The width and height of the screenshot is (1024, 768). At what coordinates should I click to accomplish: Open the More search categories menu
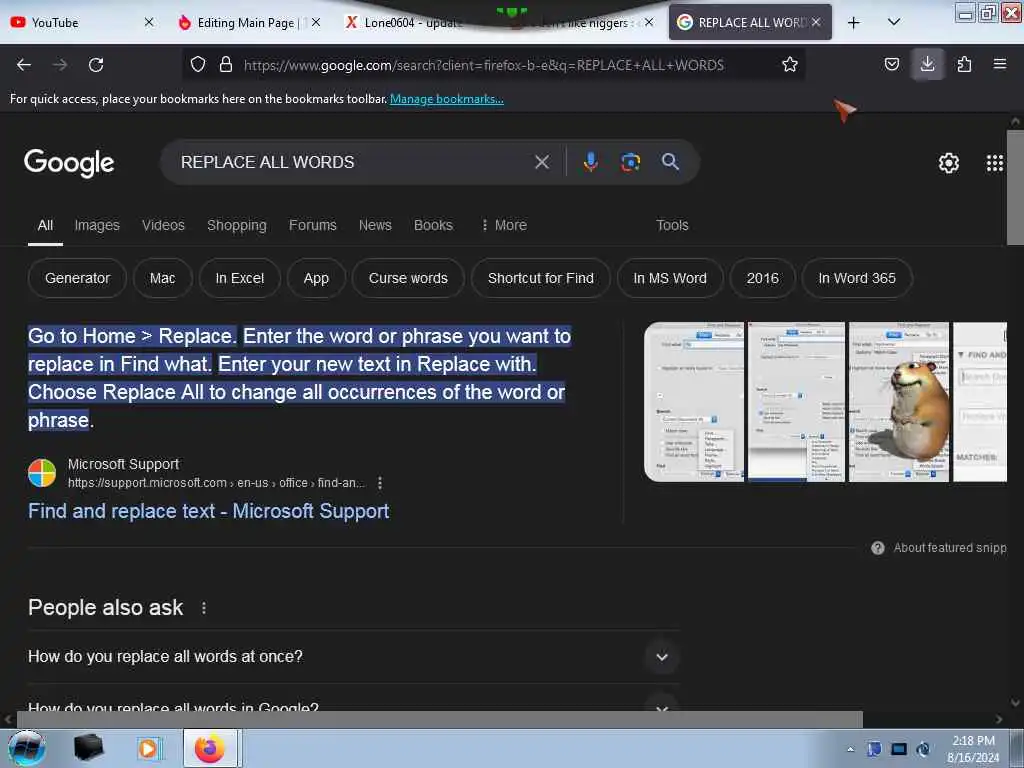tap(504, 225)
